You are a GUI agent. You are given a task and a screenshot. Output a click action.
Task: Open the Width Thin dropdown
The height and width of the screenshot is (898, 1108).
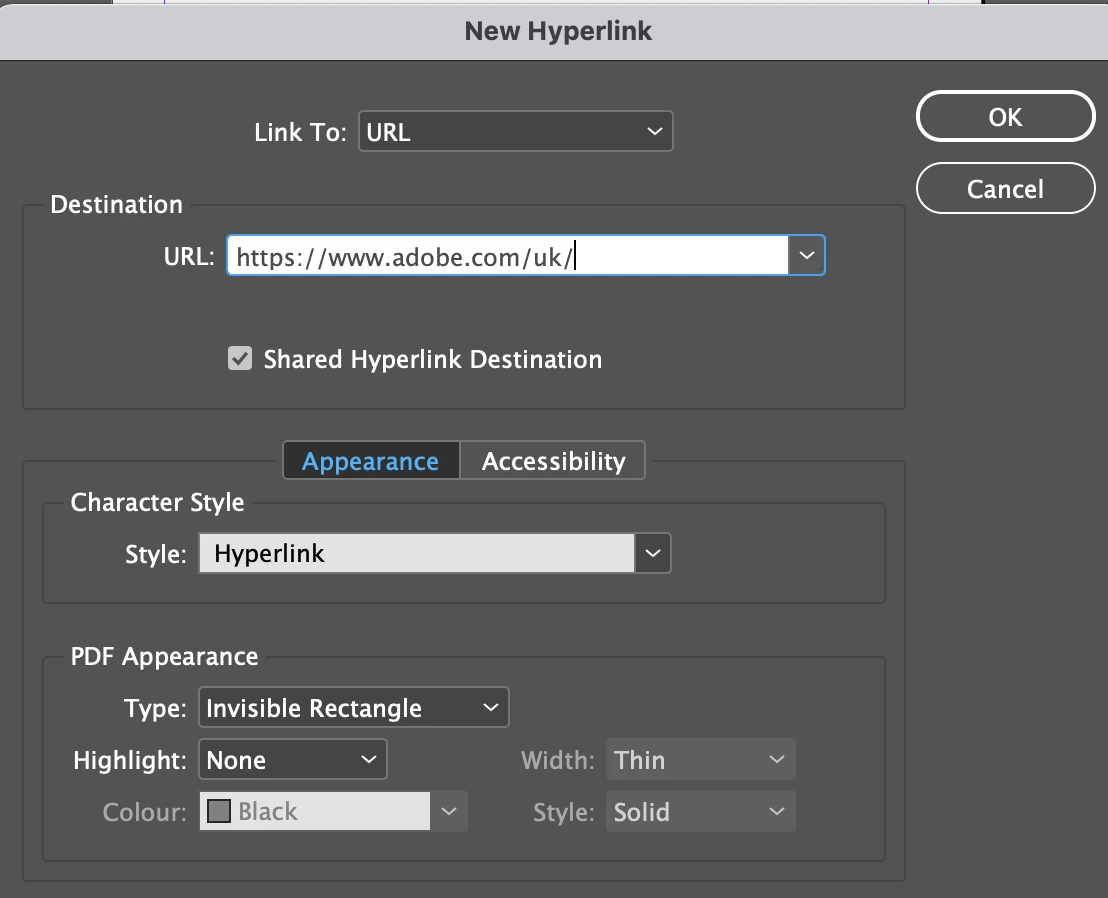tap(700, 760)
